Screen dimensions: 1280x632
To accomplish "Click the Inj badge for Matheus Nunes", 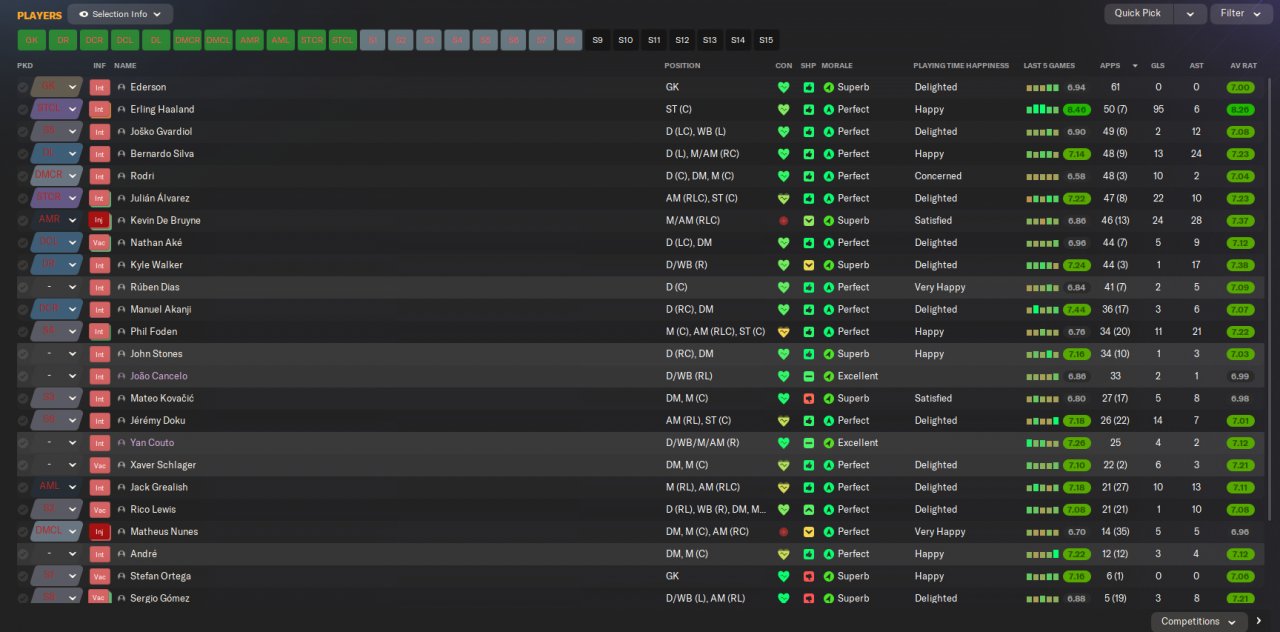I will pyautogui.click(x=99, y=532).
